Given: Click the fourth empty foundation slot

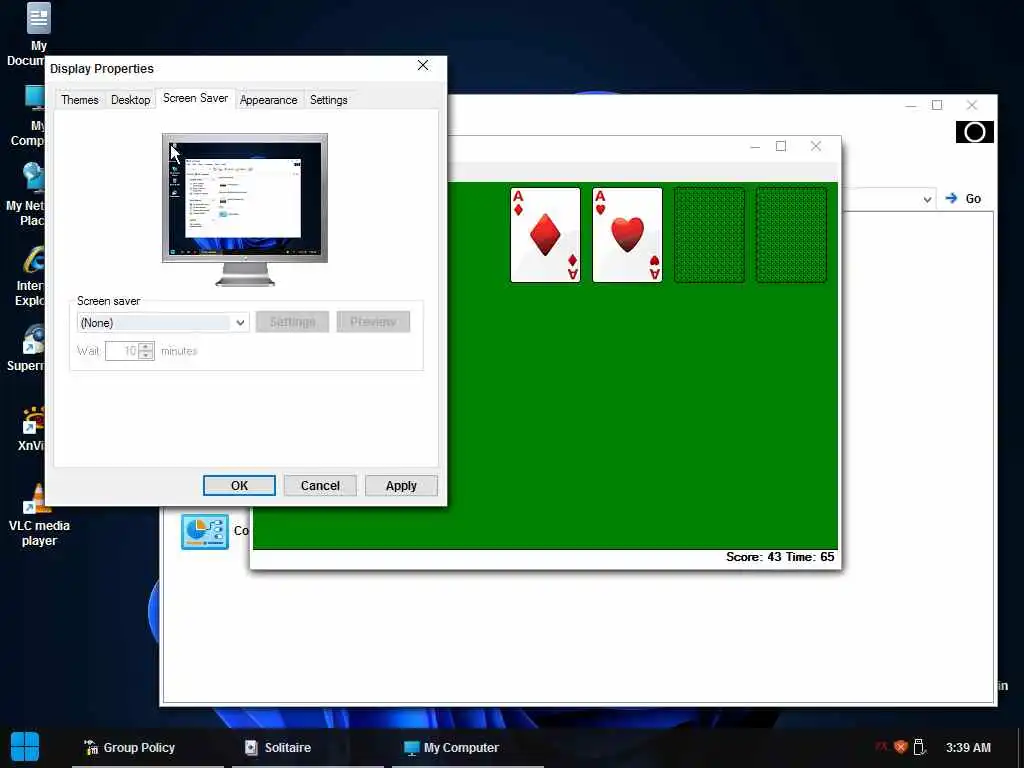Looking at the screenshot, I should click(792, 235).
